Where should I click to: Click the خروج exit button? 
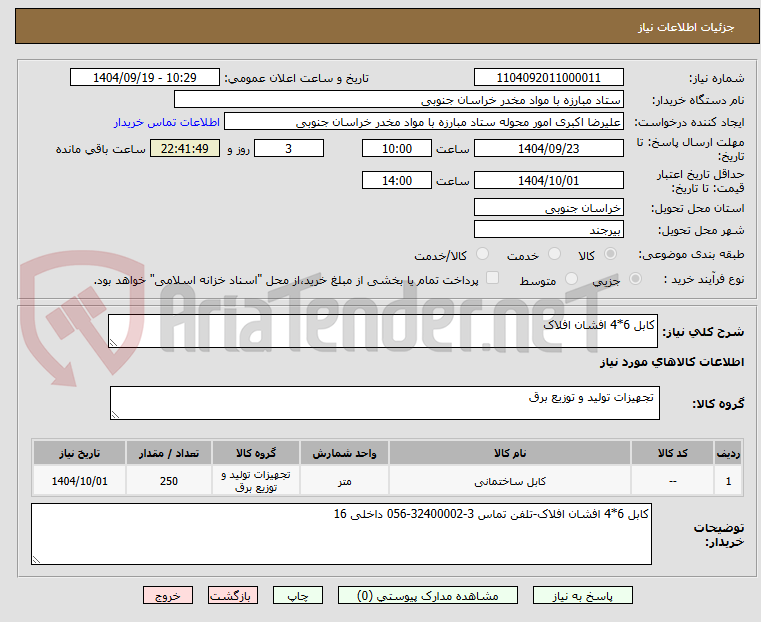pyautogui.click(x=168, y=595)
